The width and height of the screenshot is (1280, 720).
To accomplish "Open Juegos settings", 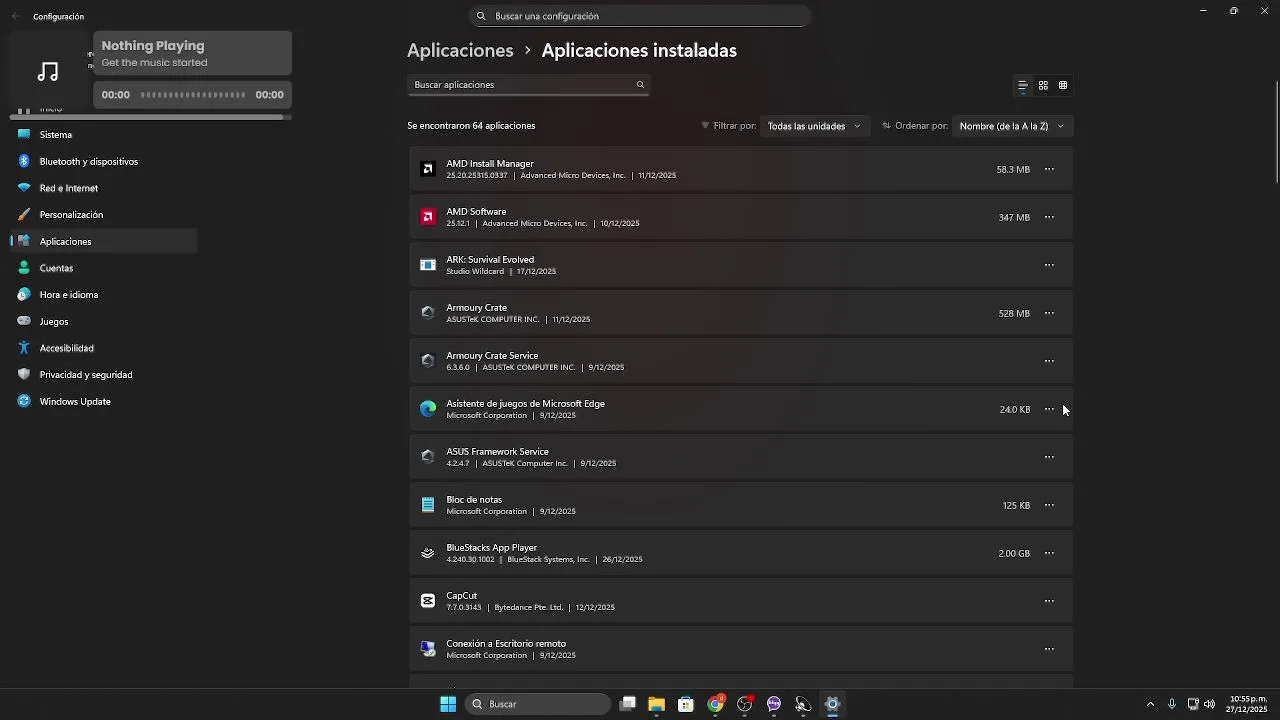I will (104, 322).
